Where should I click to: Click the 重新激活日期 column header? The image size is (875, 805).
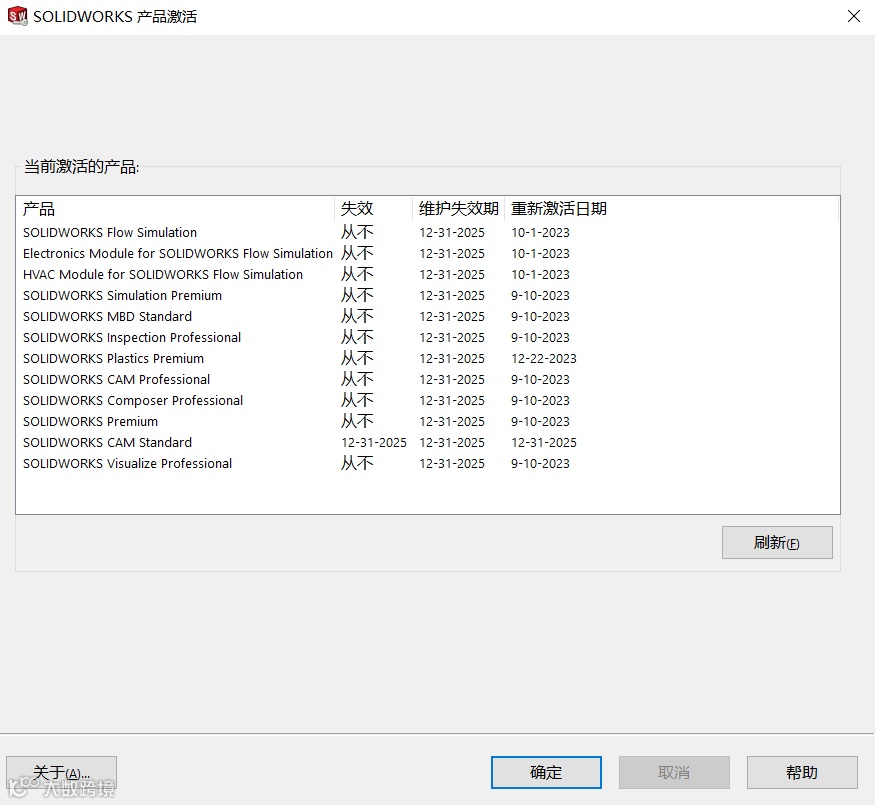[671, 209]
